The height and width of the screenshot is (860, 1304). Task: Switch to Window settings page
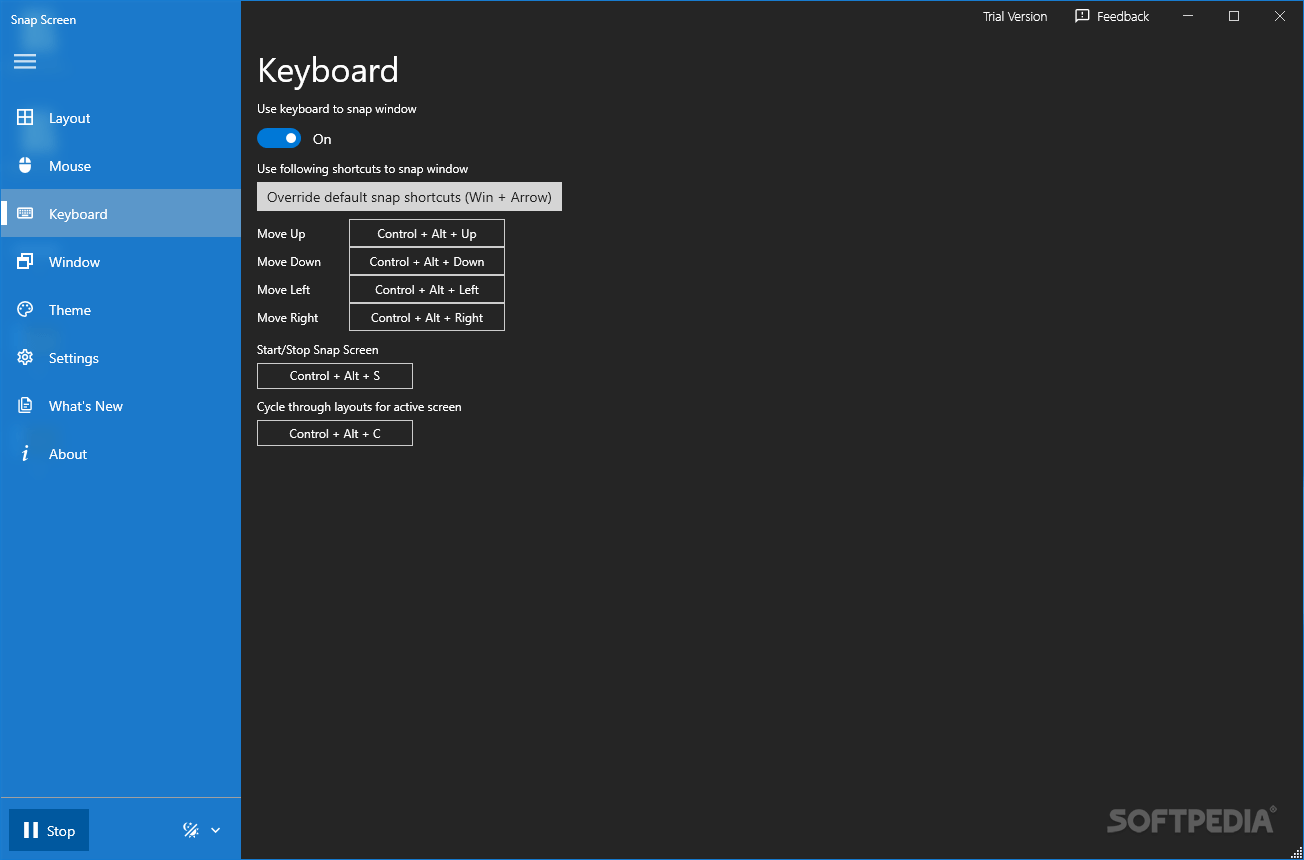[120, 262]
